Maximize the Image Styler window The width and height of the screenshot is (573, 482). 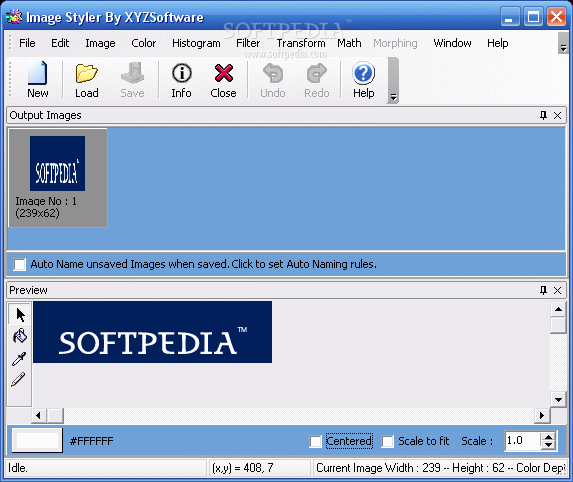(x=533, y=17)
